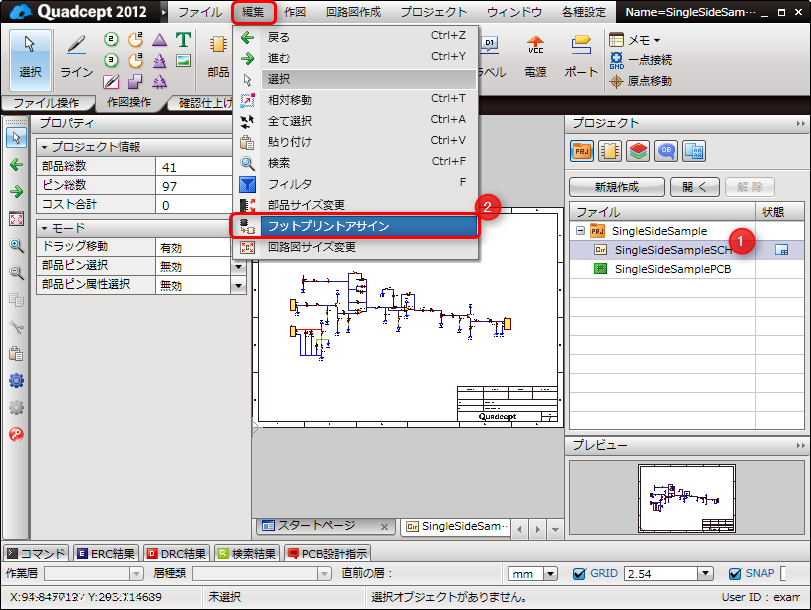Choose 回路図サイズ変更 from the edit menu
This screenshot has height=610, width=811.
point(354,247)
